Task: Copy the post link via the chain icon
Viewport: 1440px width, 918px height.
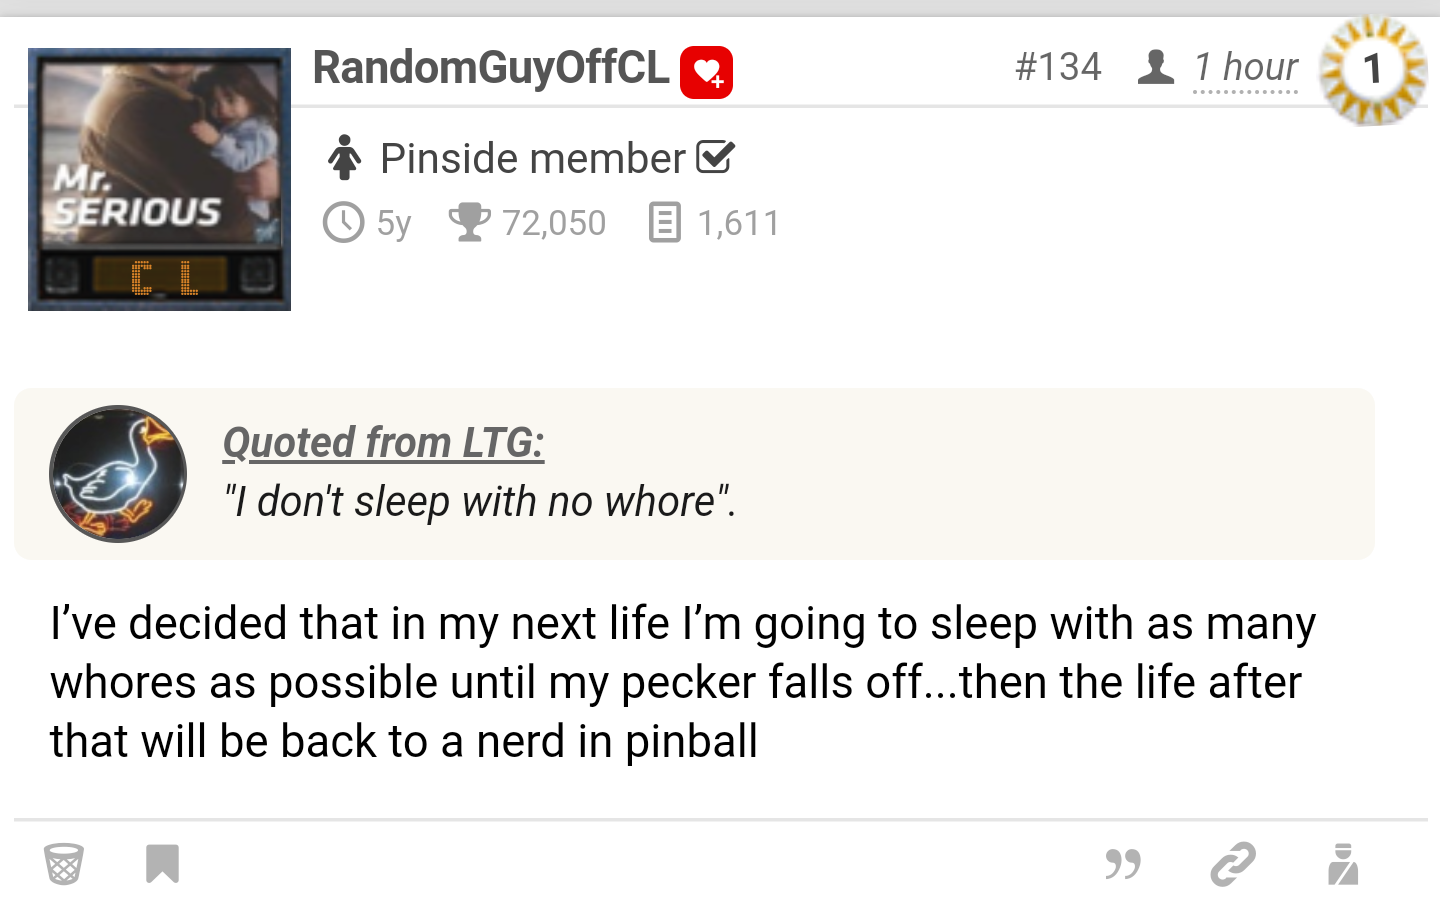Action: coord(1232,864)
